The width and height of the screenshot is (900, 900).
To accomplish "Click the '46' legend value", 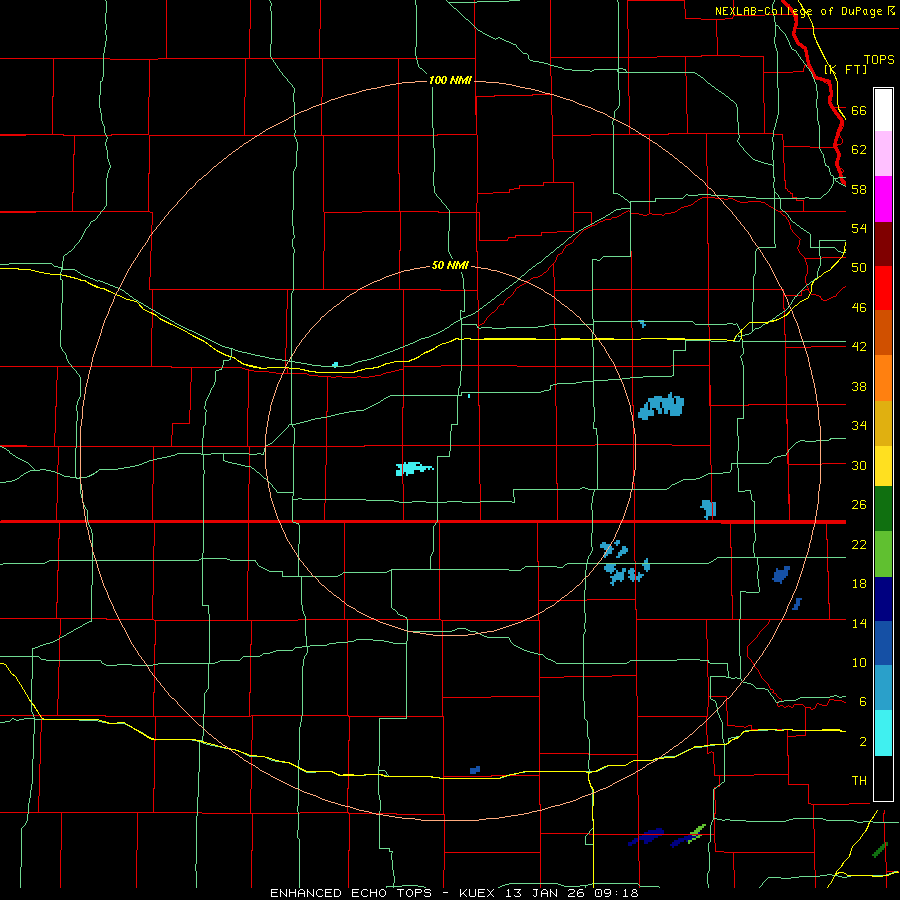I will point(859,308).
